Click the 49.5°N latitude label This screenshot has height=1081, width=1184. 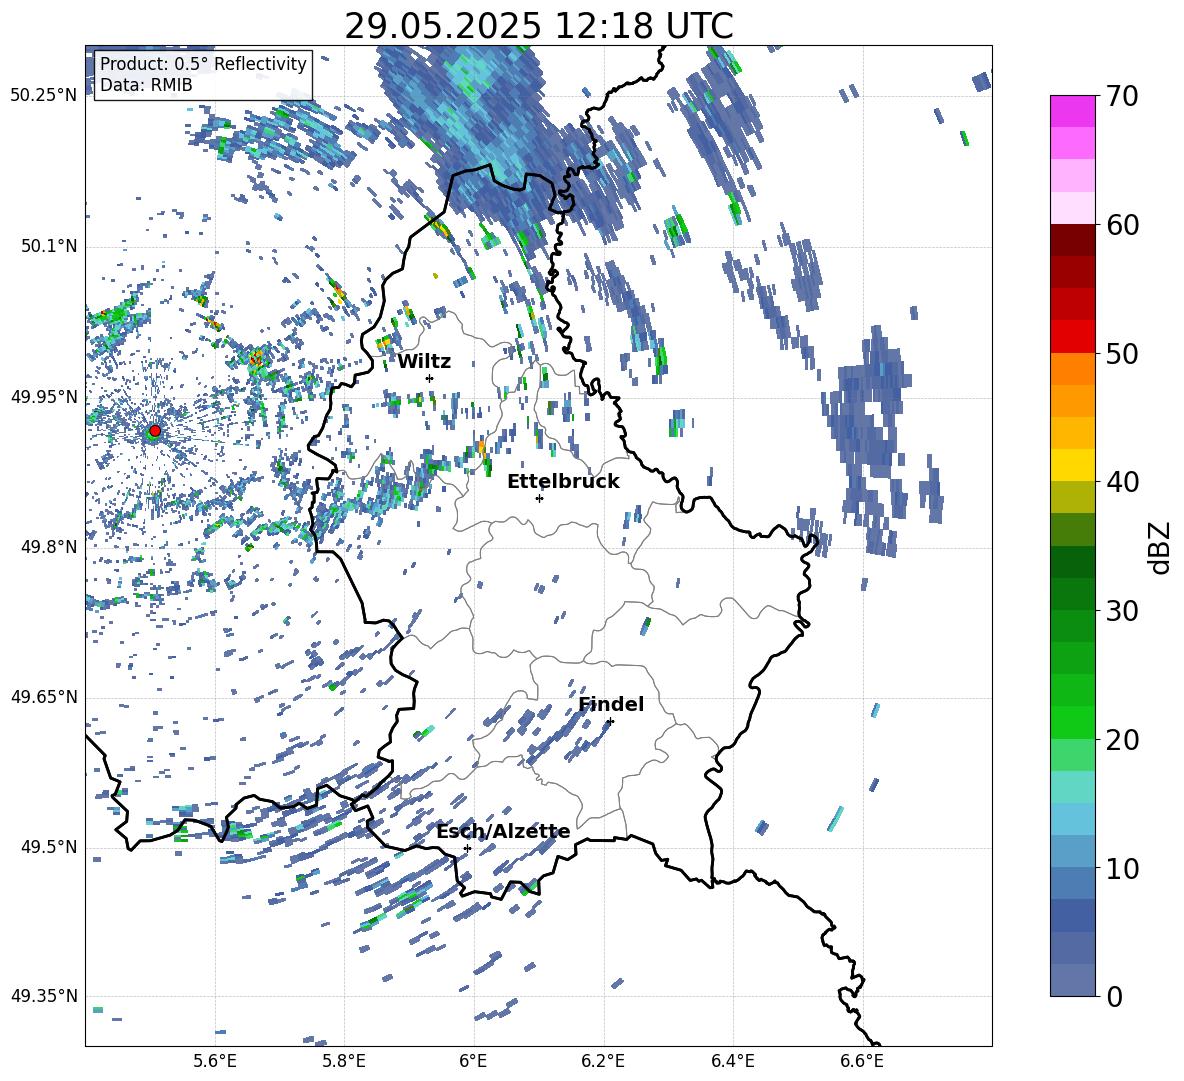coord(49,847)
